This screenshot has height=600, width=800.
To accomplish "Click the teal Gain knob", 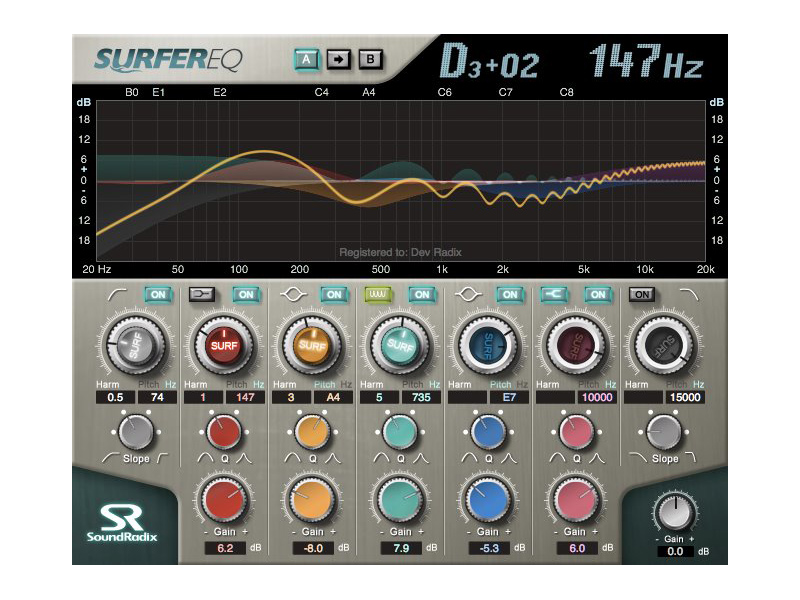I will pyautogui.click(x=399, y=500).
